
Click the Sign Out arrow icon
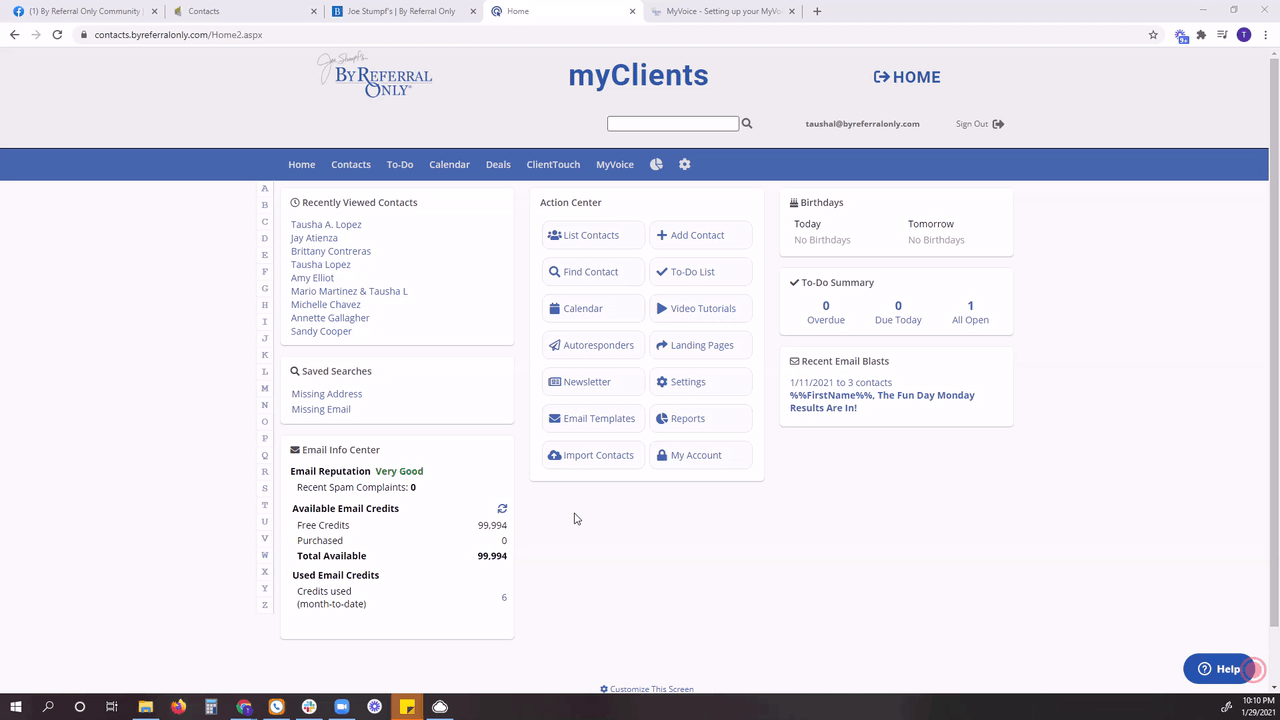coord(998,124)
